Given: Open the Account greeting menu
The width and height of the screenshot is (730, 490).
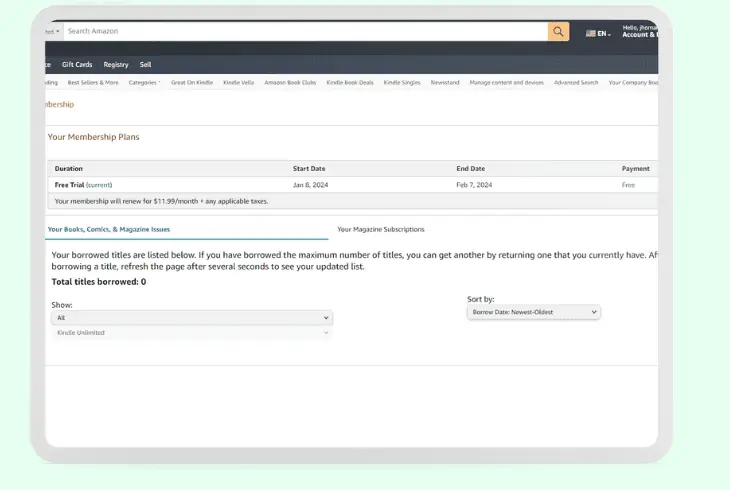Looking at the screenshot, I should coord(640,31).
